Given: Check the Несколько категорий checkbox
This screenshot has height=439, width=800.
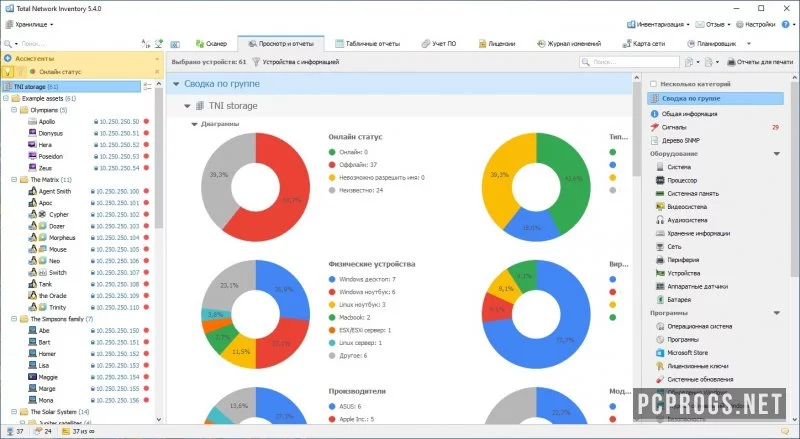Looking at the screenshot, I should pos(653,84).
